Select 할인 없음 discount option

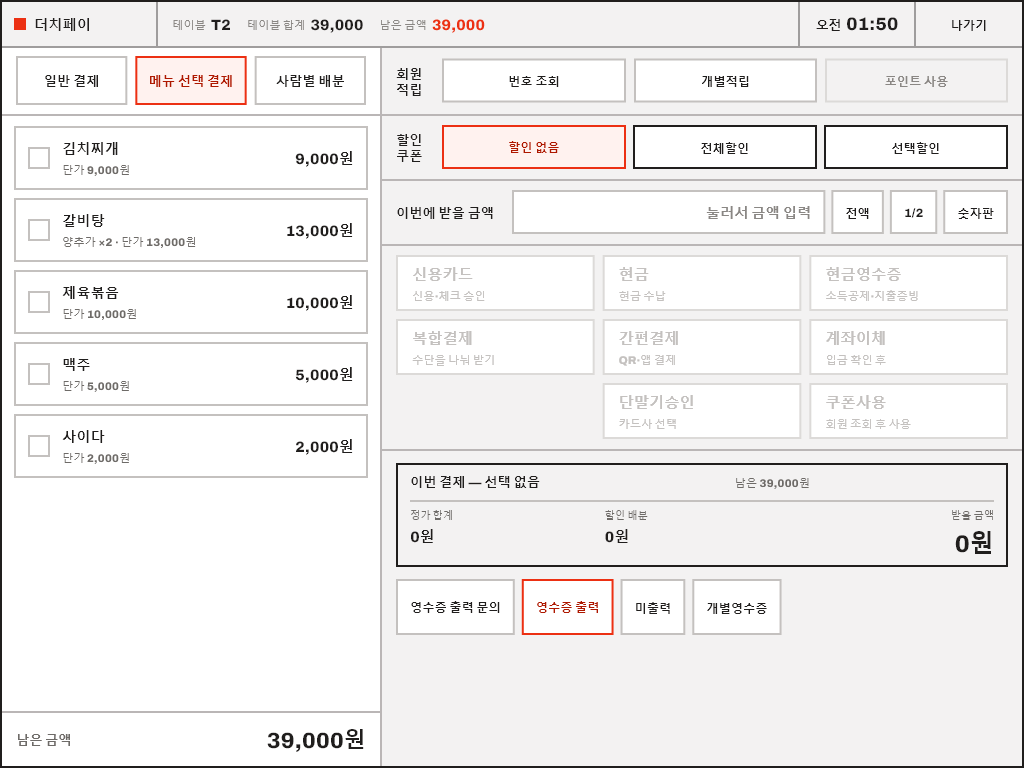pyautogui.click(x=534, y=147)
